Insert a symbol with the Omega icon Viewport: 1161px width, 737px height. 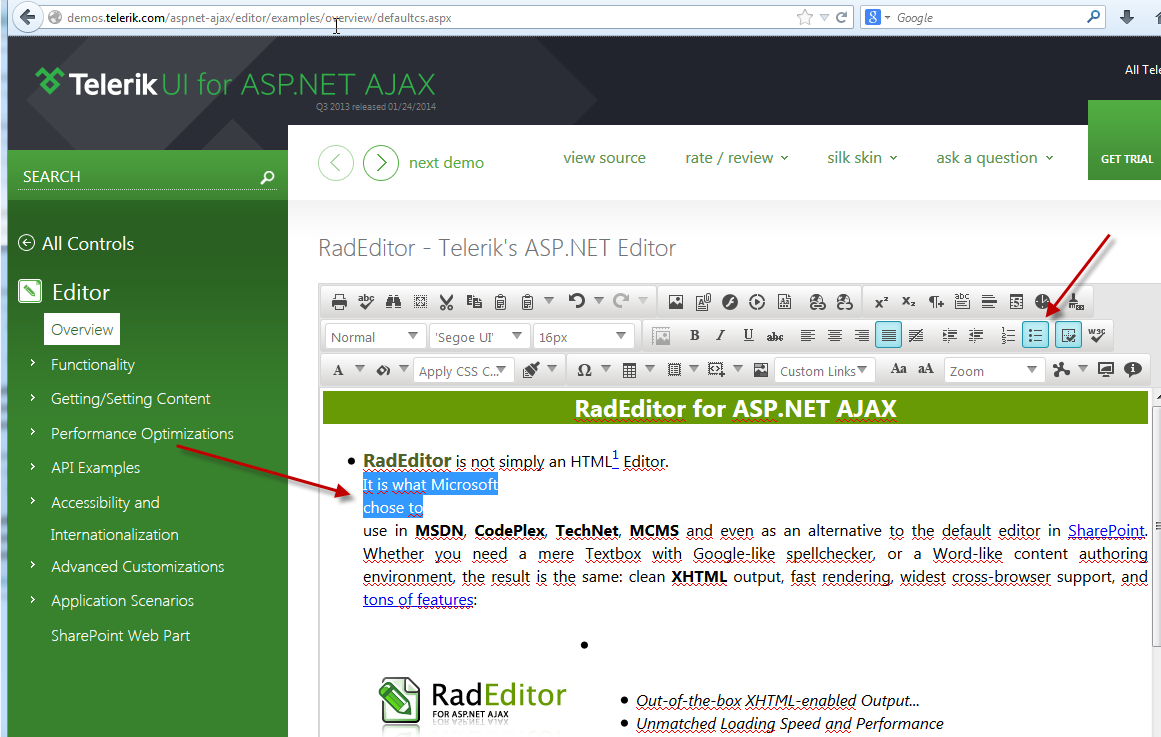[x=584, y=370]
